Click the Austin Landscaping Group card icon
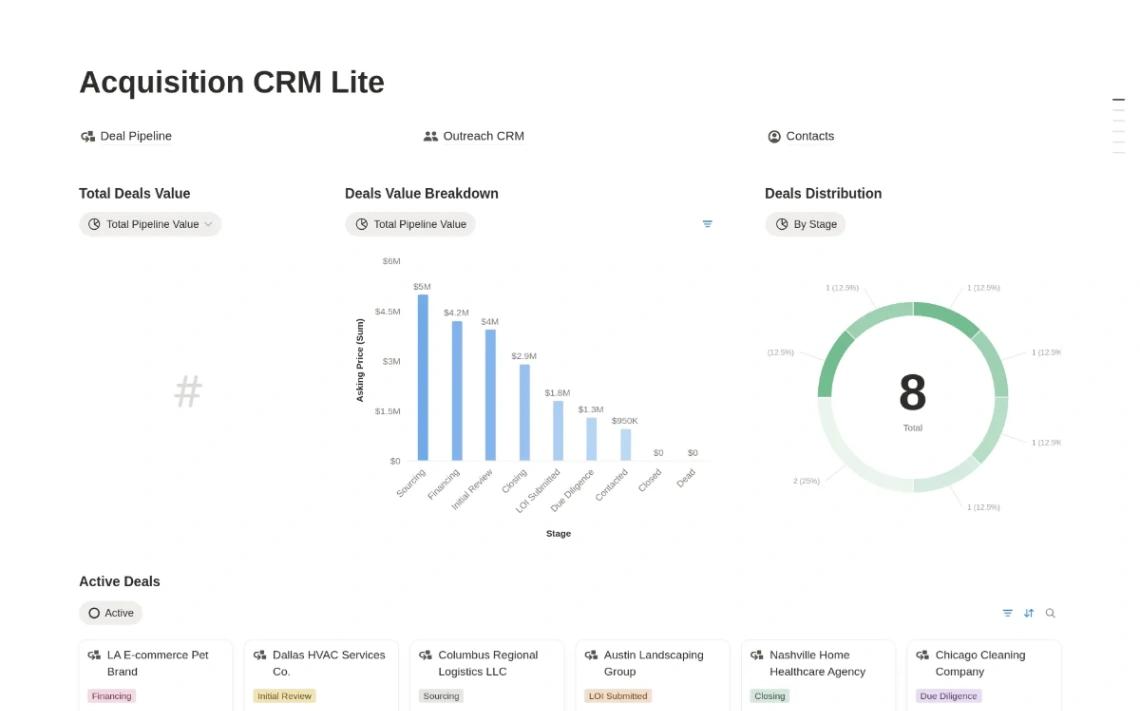 (x=591, y=655)
